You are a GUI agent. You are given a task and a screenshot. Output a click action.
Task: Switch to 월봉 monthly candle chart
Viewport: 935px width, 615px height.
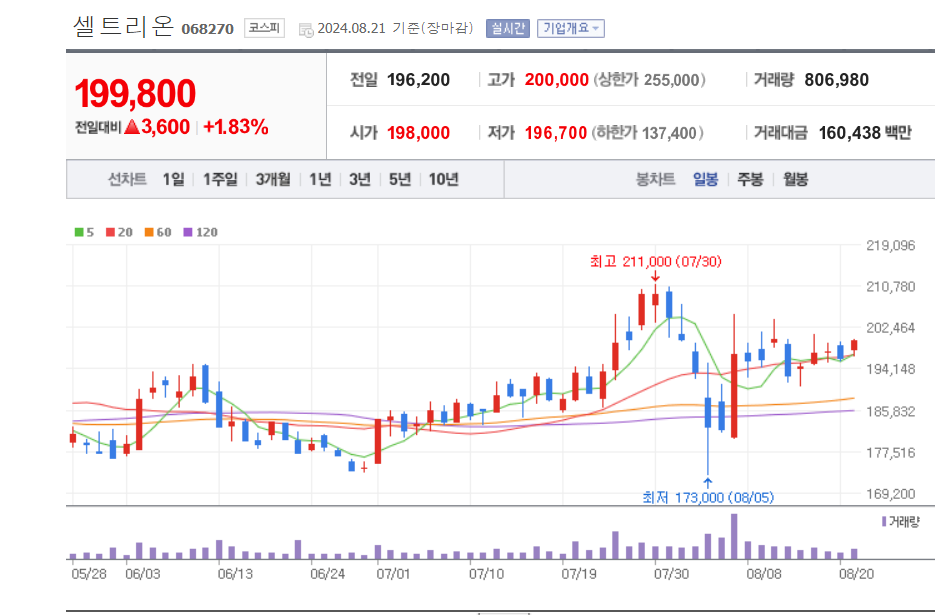(795, 179)
